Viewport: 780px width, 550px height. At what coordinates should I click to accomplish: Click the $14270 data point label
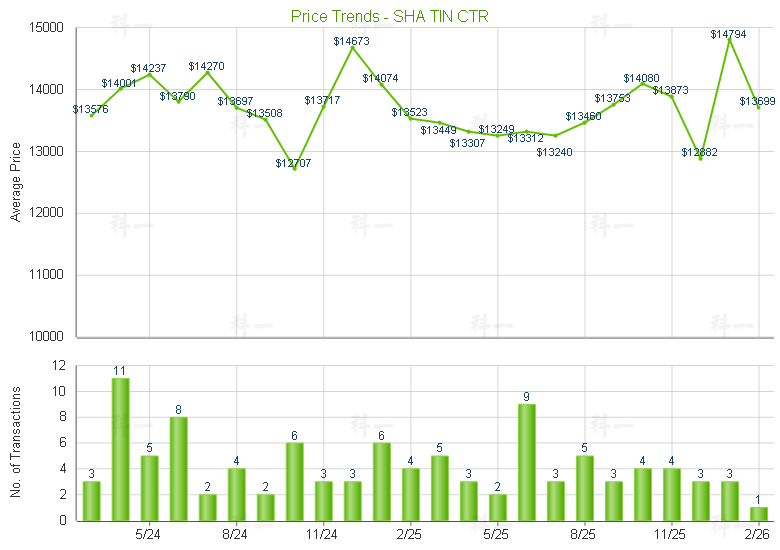click(x=206, y=66)
